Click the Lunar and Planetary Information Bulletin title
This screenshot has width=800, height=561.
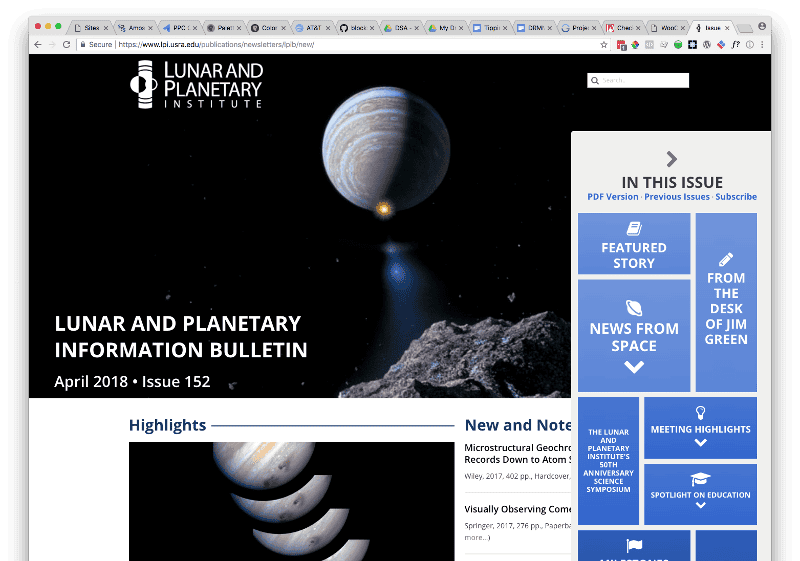click(x=181, y=337)
